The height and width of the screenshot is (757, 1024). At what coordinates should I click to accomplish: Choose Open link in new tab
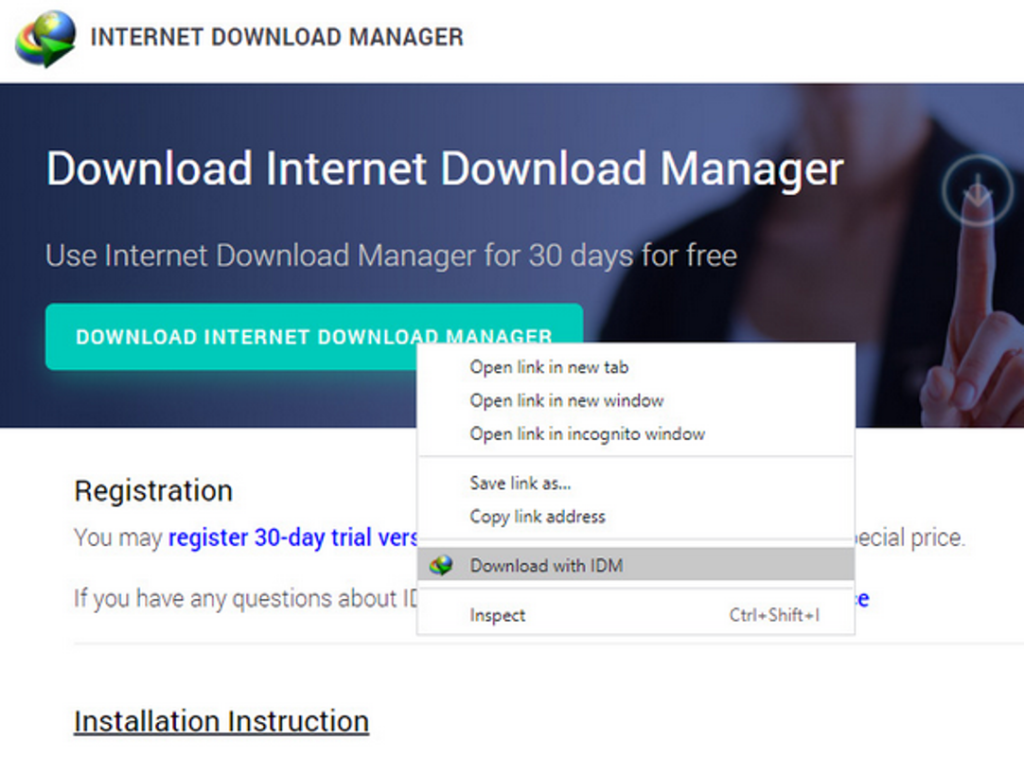(549, 367)
